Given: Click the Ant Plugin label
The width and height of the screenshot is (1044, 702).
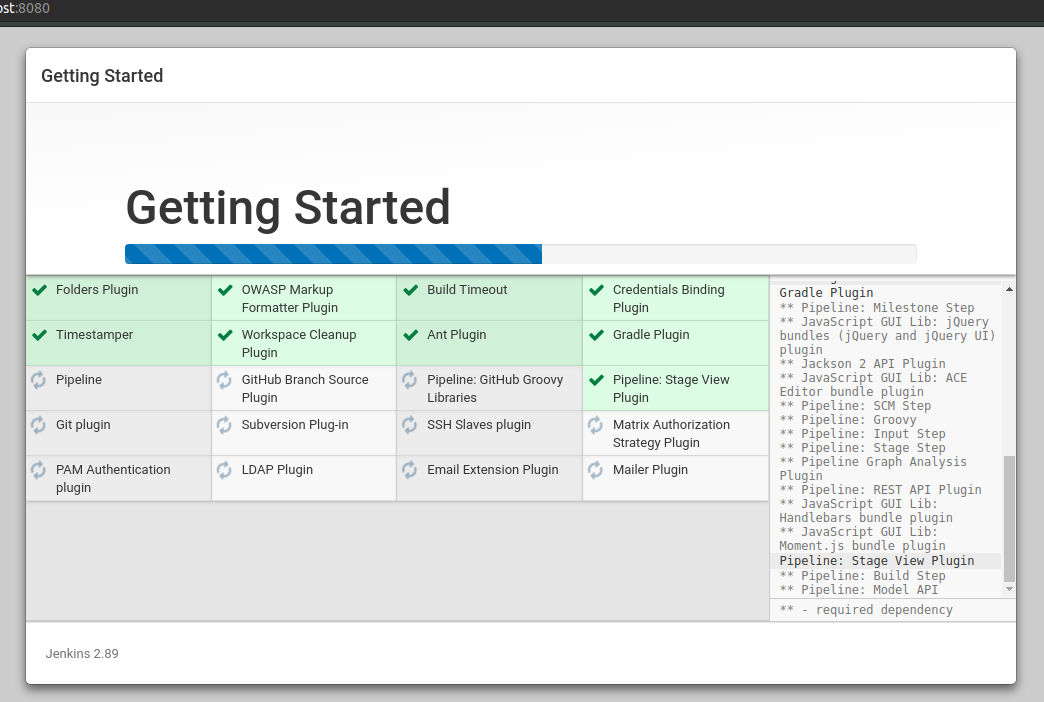Looking at the screenshot, I should pos(457,335).
